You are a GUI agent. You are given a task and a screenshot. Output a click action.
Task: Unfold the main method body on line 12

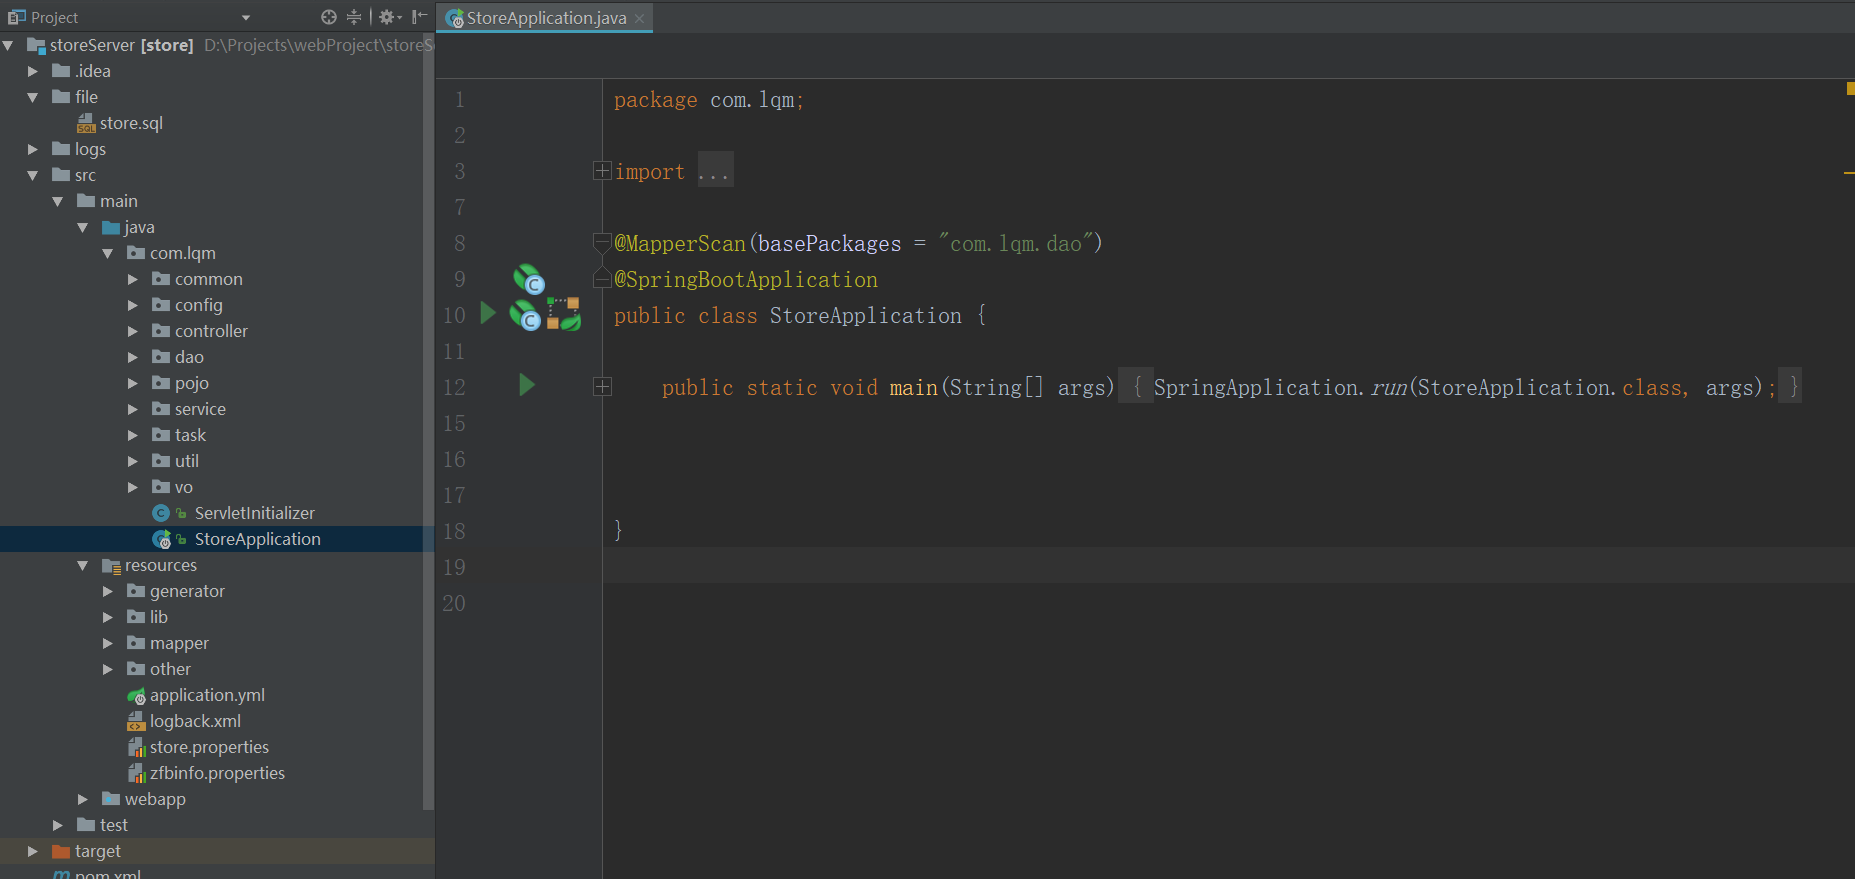tap(602, 387)
